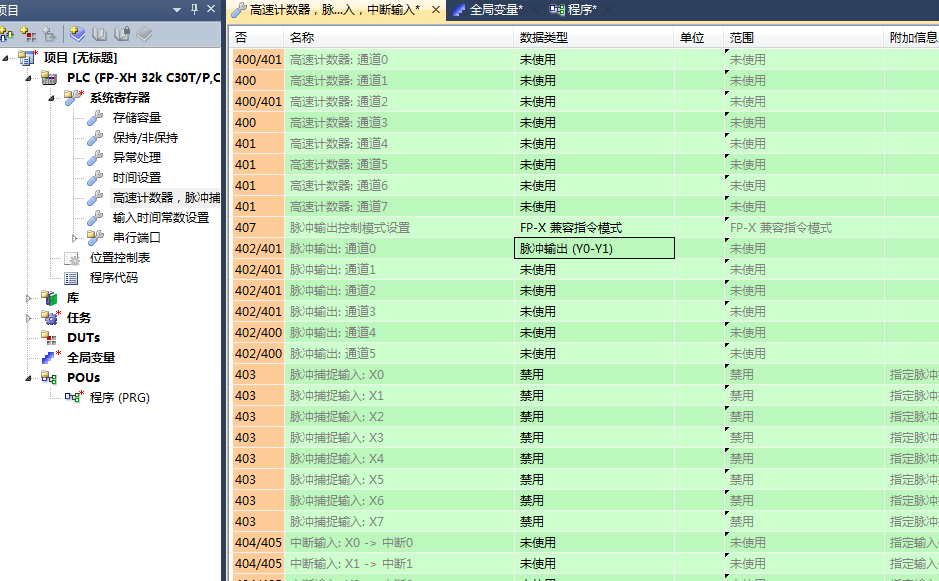939x581 pixels.
Task: Click the red-yellow tree icon in project toolbar
Action: pyautogui.click(x=28, y=34)
